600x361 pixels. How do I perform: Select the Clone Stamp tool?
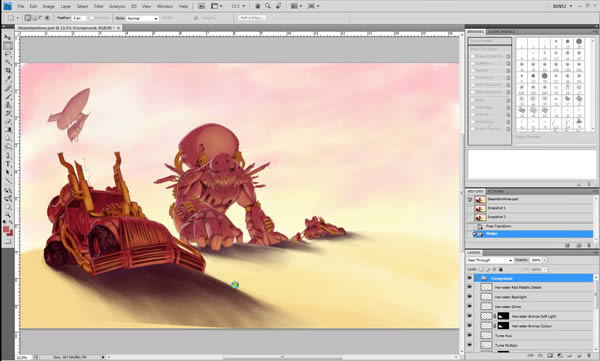click(7, 105)
